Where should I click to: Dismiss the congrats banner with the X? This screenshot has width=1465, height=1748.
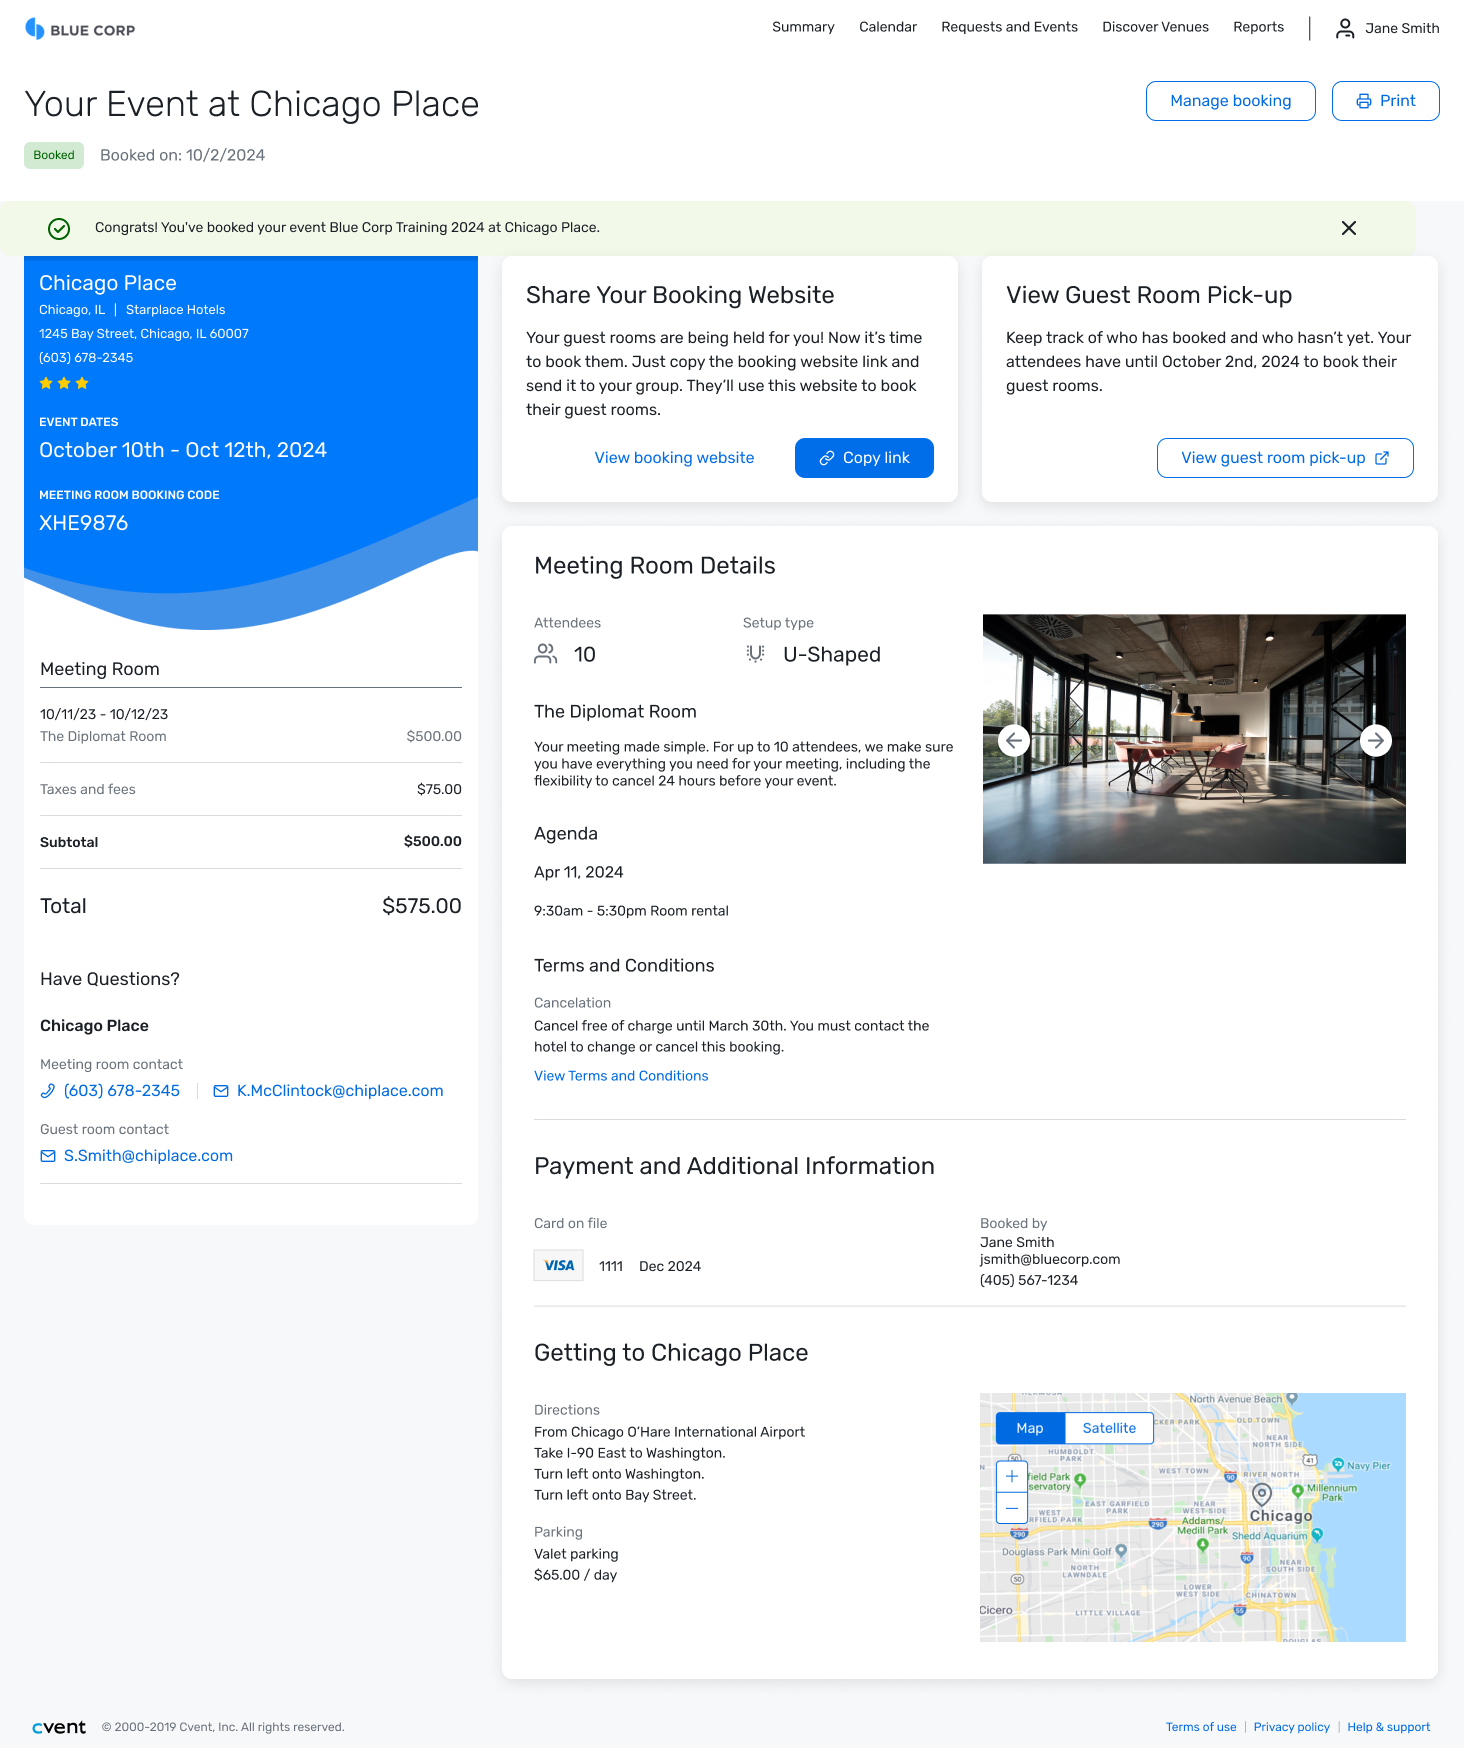[x=1349, y=228]
